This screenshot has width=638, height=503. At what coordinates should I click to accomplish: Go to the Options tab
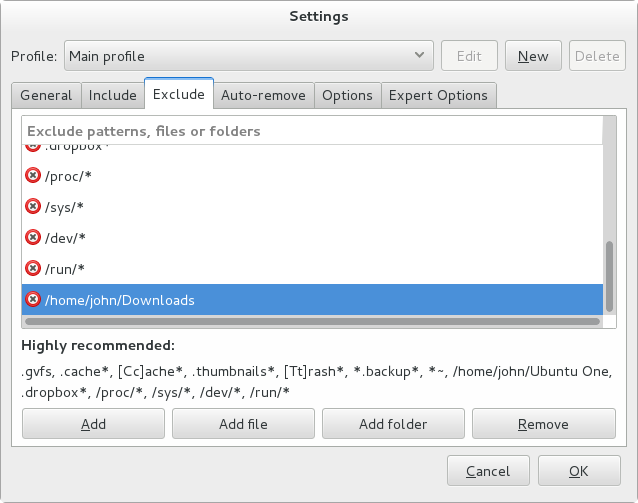pos(347,96)
